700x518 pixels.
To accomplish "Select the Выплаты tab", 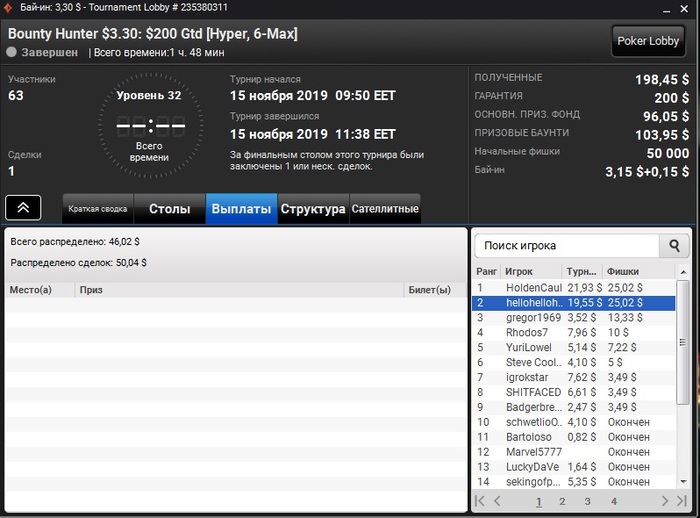I will pyautogui.click(x=241, y=209).
